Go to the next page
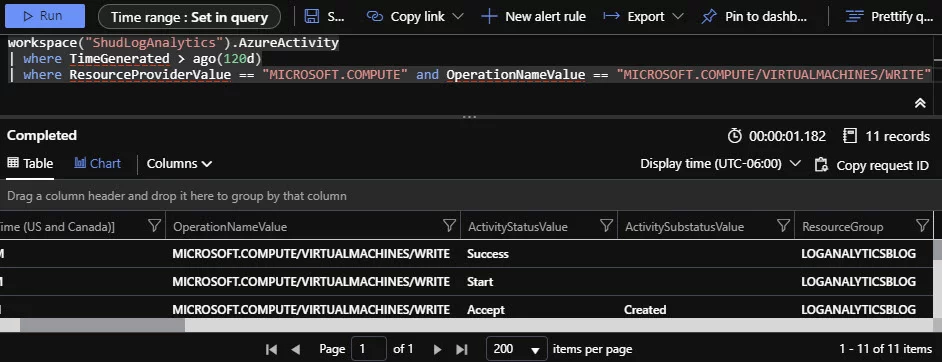The image size is (942, 362). pos(437,349)
